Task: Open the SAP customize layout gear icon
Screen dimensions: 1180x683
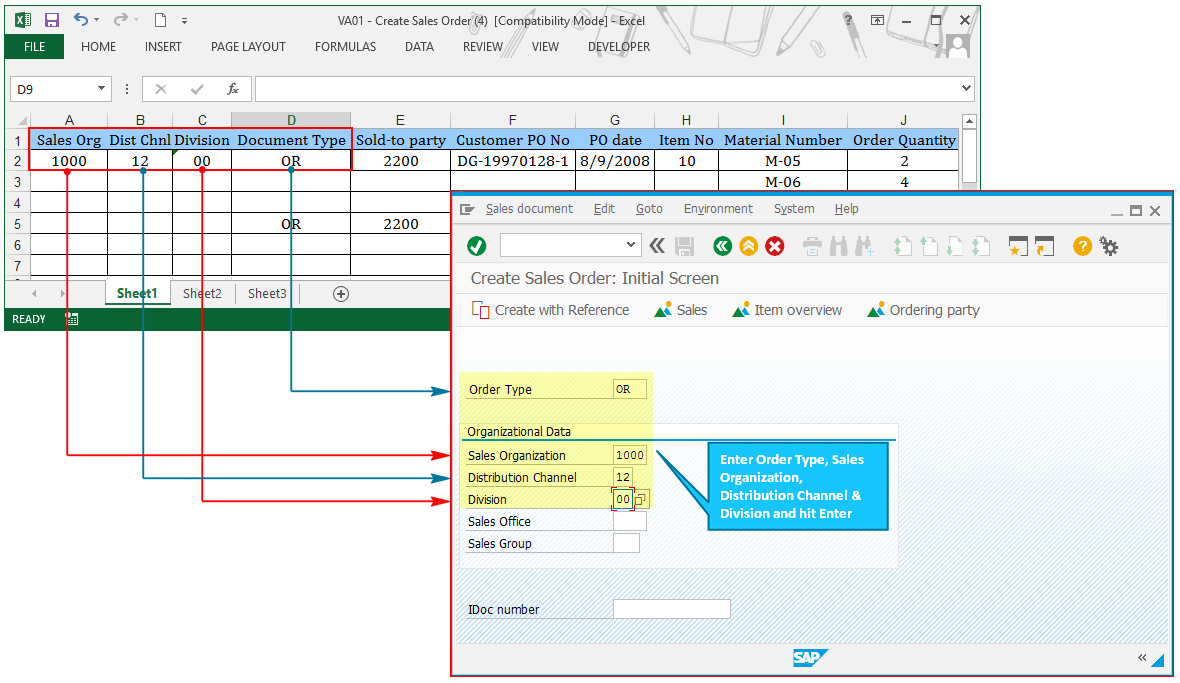Action: tap(1108, 246)
